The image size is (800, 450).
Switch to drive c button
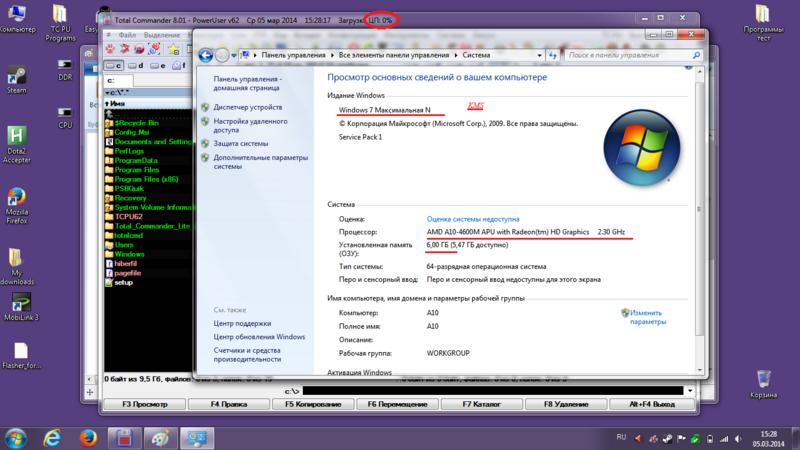[x=114, y=66]
